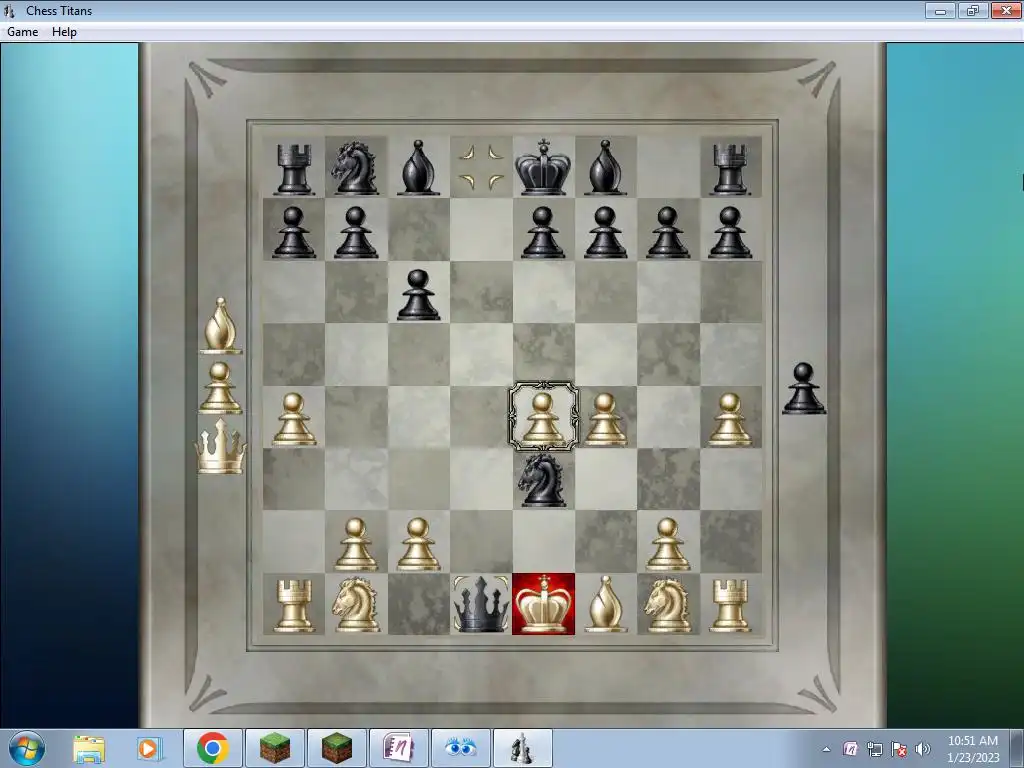Select the white pawn on f4
The image size is (1024, 768).
click(605, 419)
